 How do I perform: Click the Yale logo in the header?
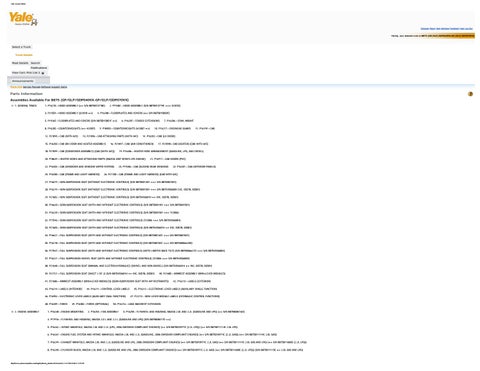(23, 19)
